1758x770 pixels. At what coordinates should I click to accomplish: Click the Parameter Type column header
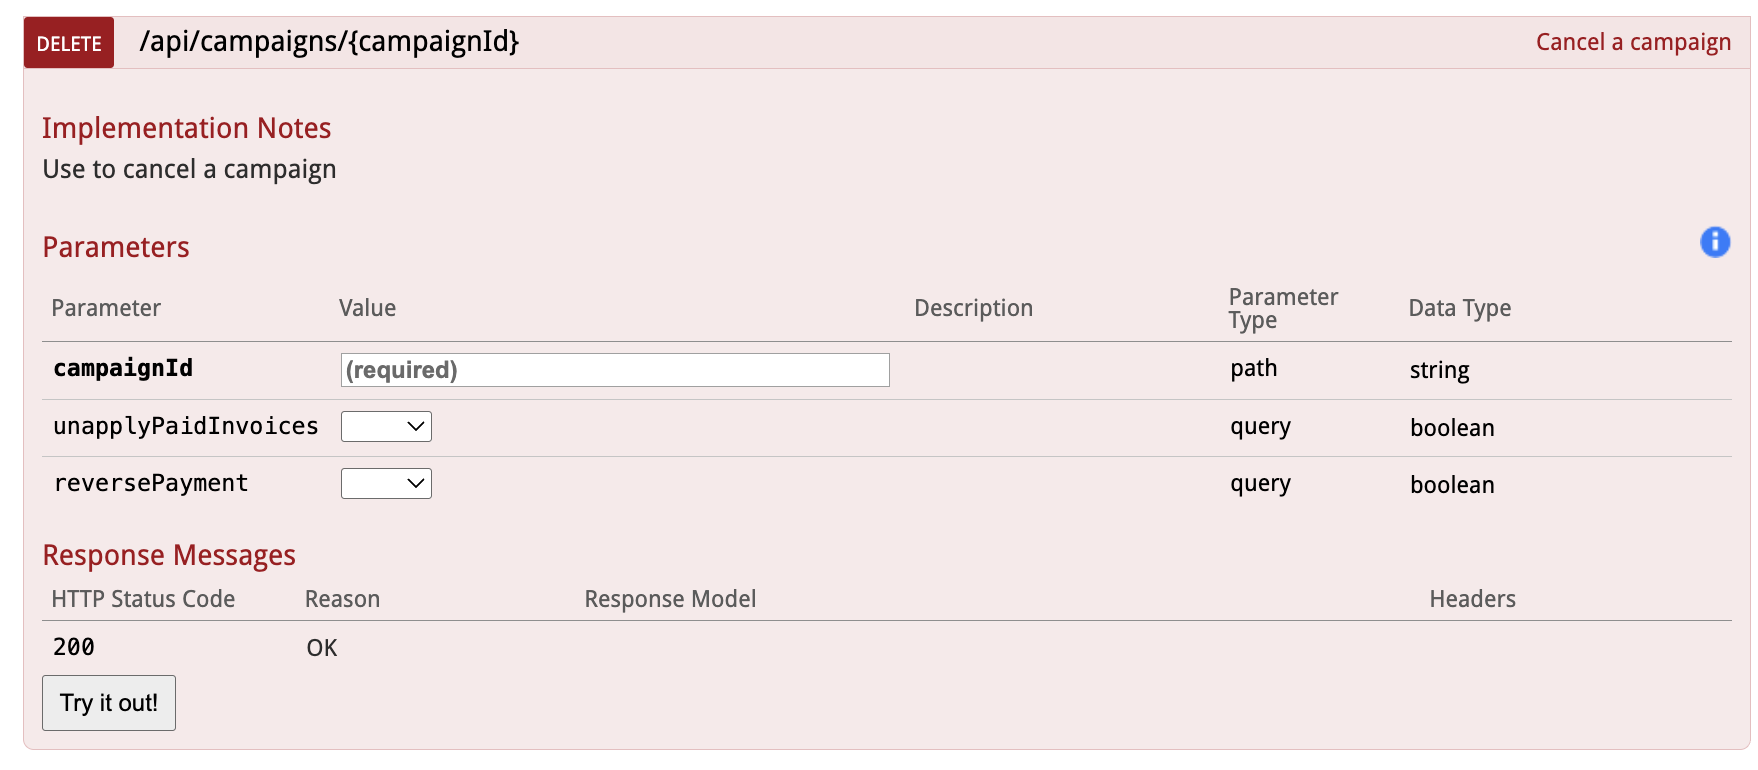[1282, 308]
